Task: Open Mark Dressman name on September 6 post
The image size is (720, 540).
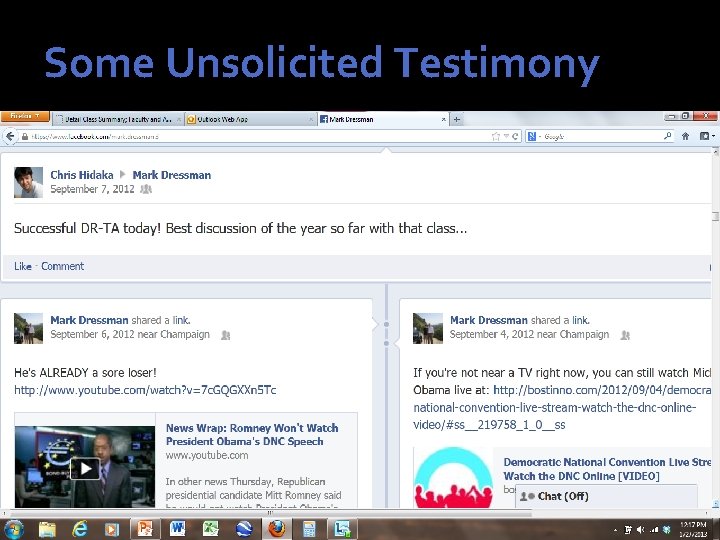Action: (x=89, y=320)
